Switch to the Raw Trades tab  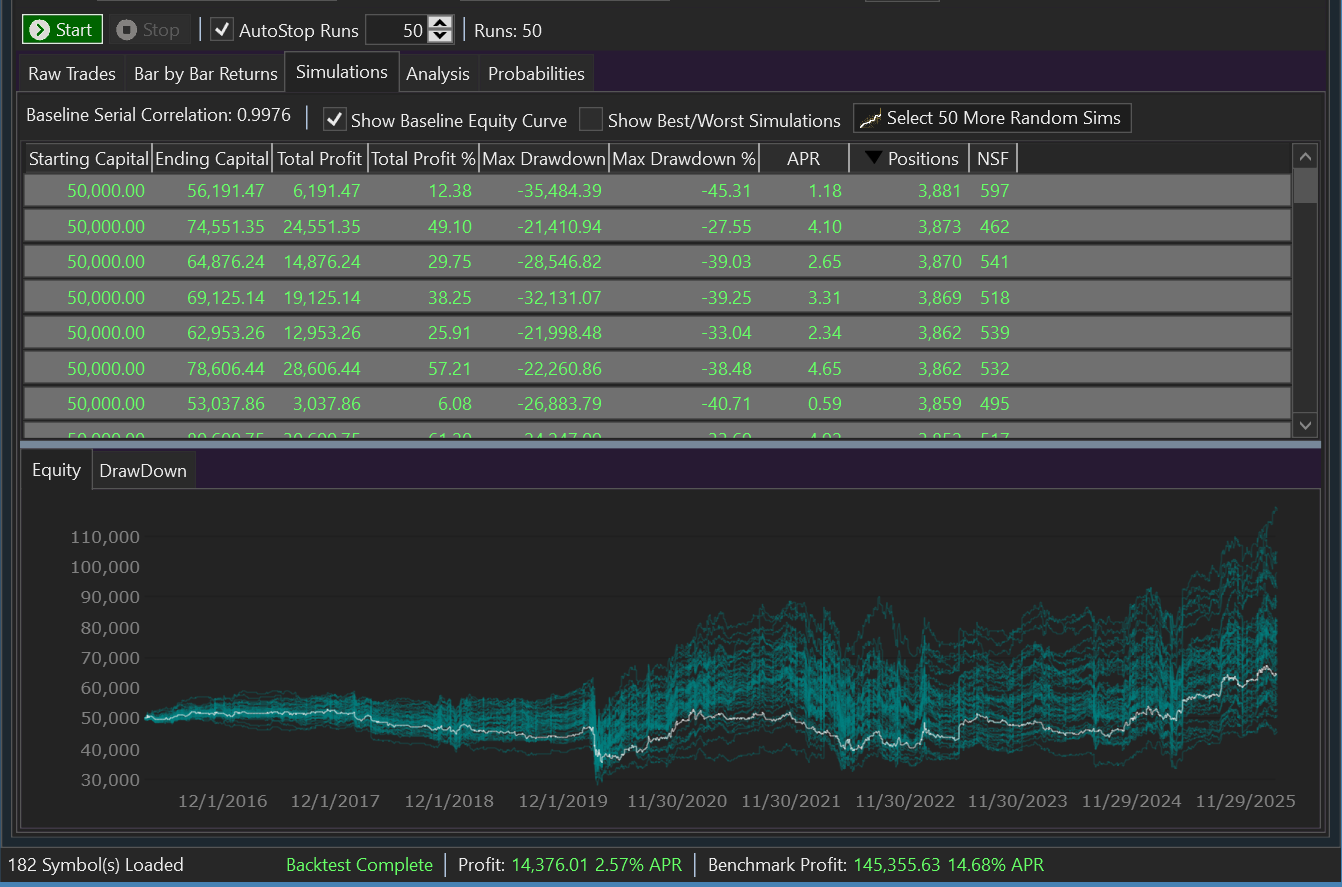(x=71, y=74)
